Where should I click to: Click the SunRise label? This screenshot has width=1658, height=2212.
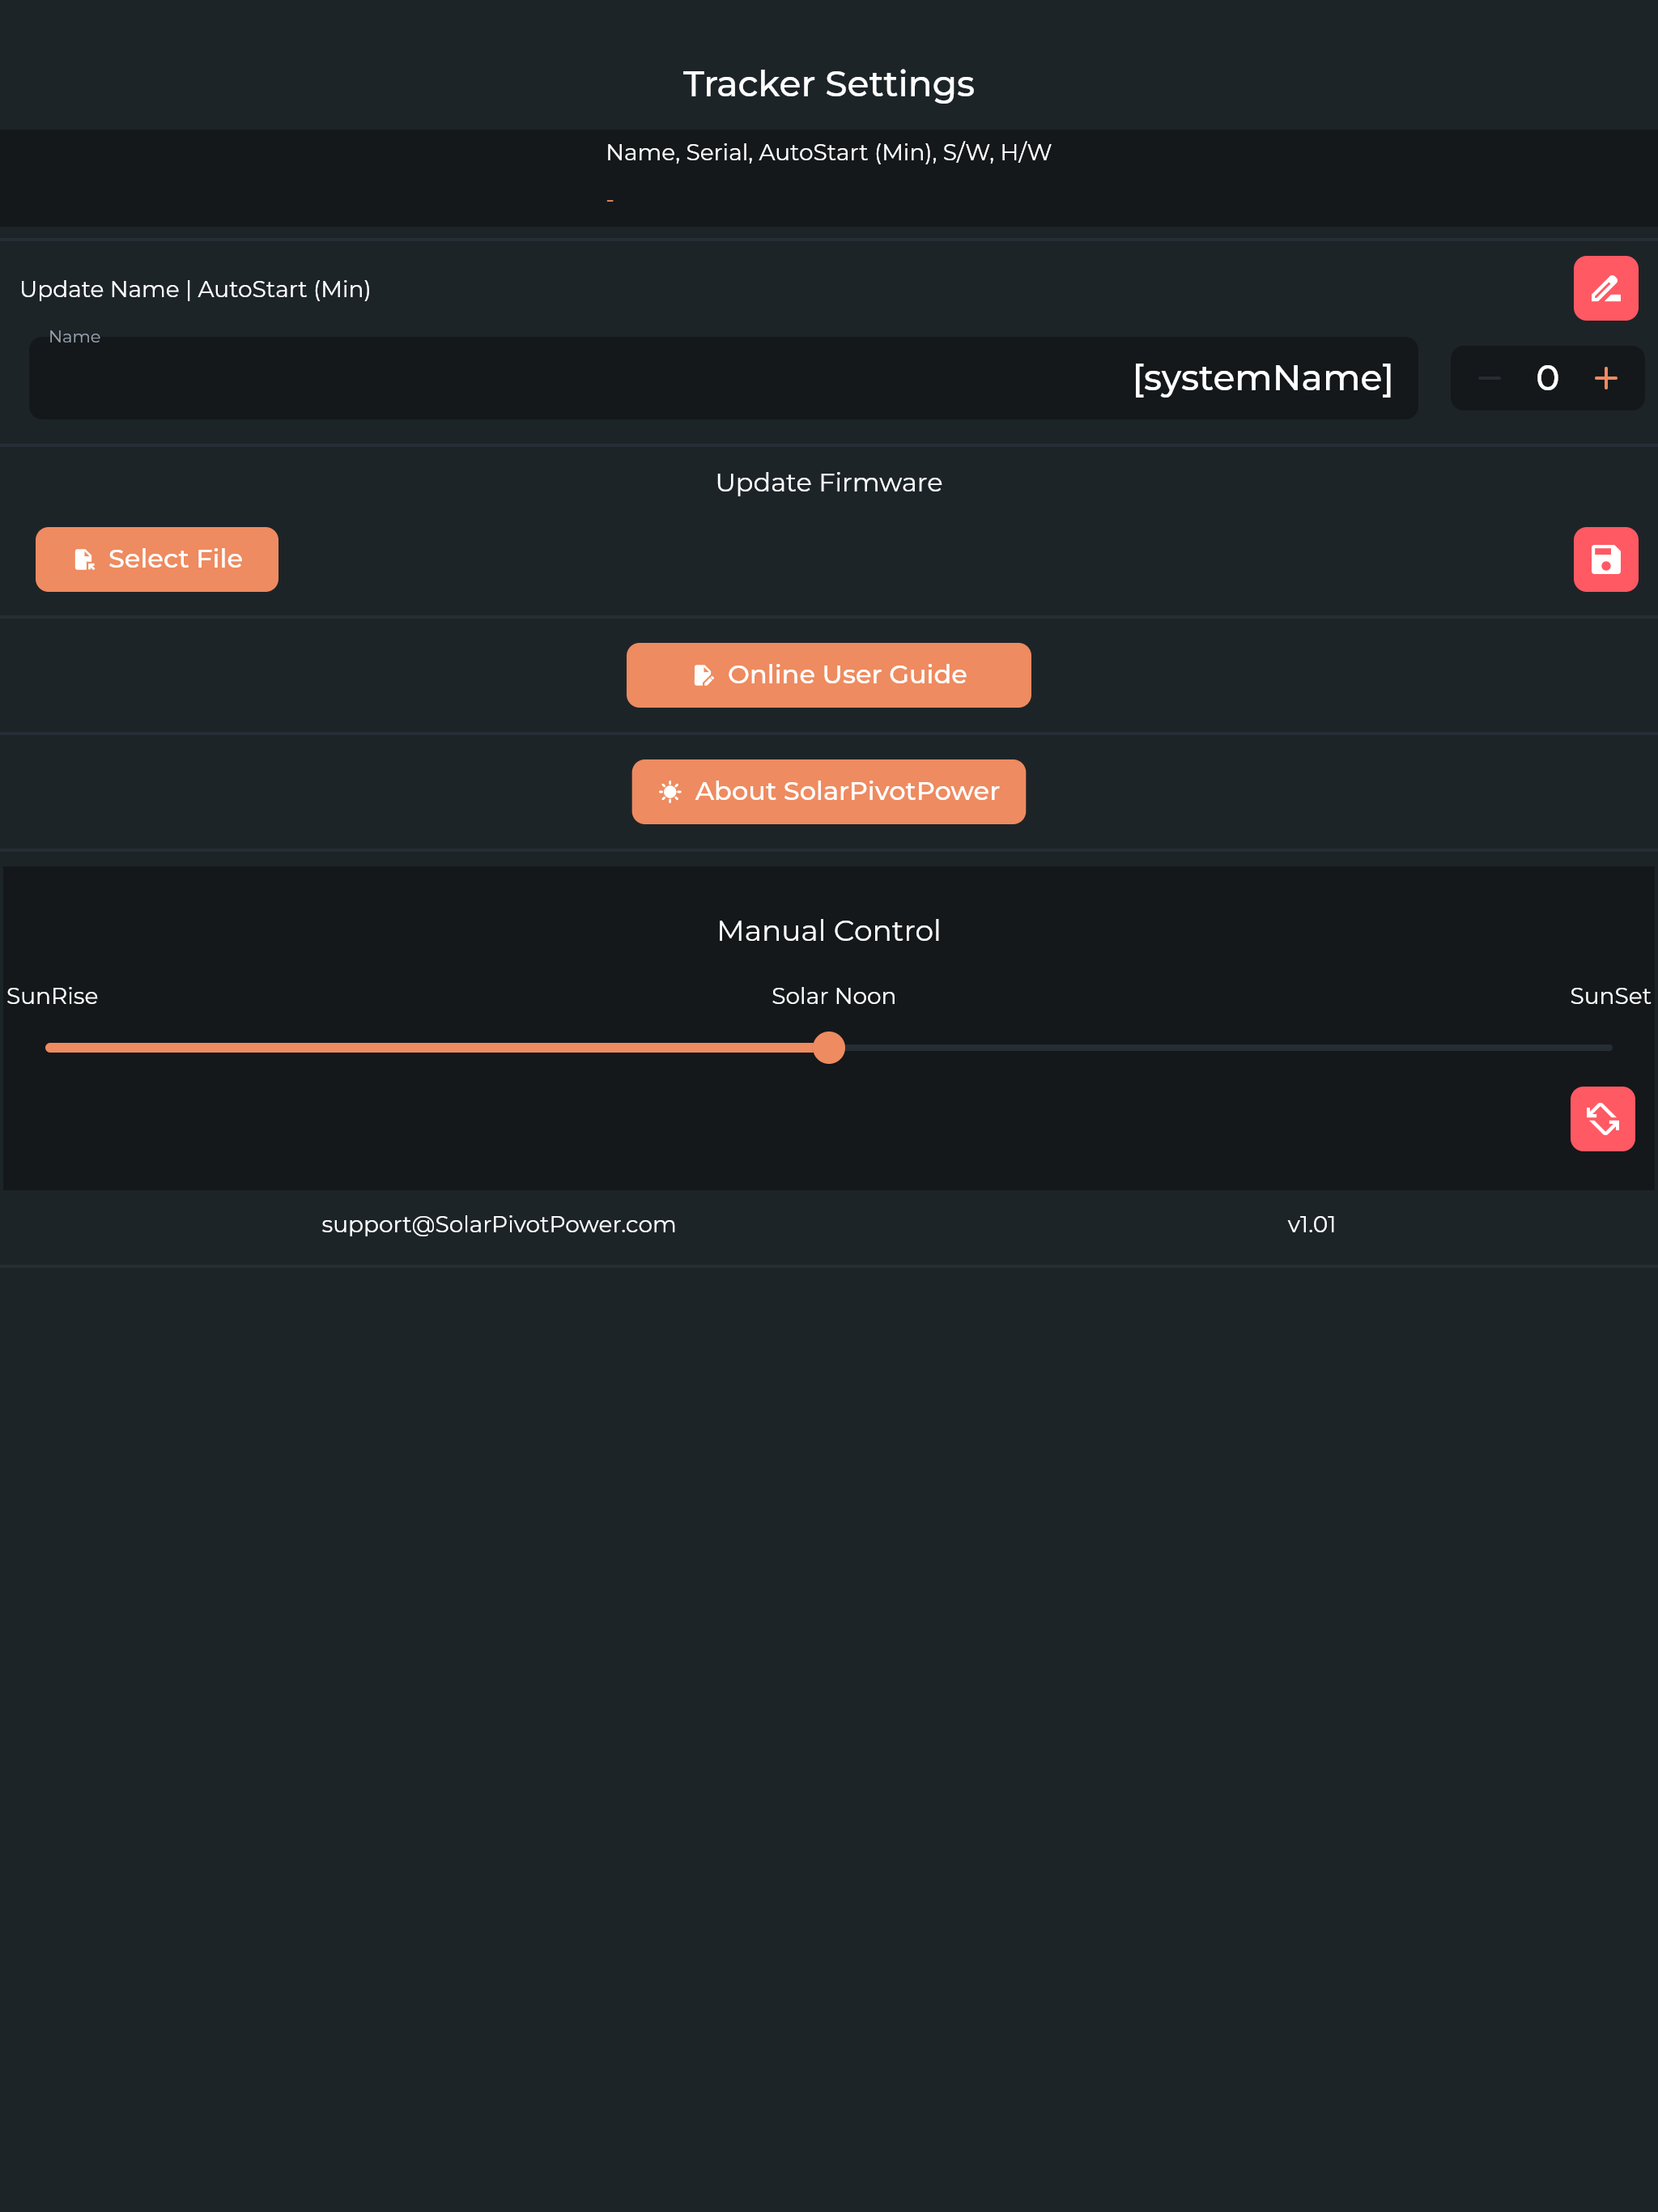click(52, 996)
